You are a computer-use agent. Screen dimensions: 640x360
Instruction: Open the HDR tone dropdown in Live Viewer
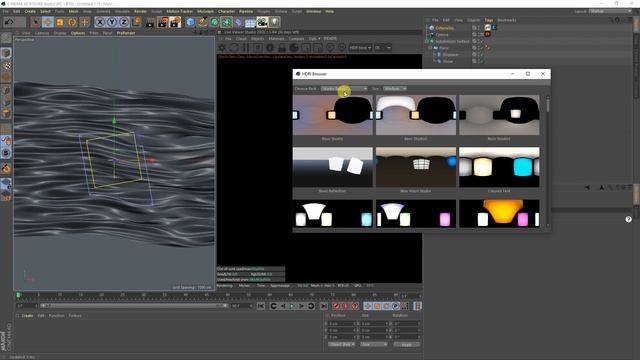point(360,48)
